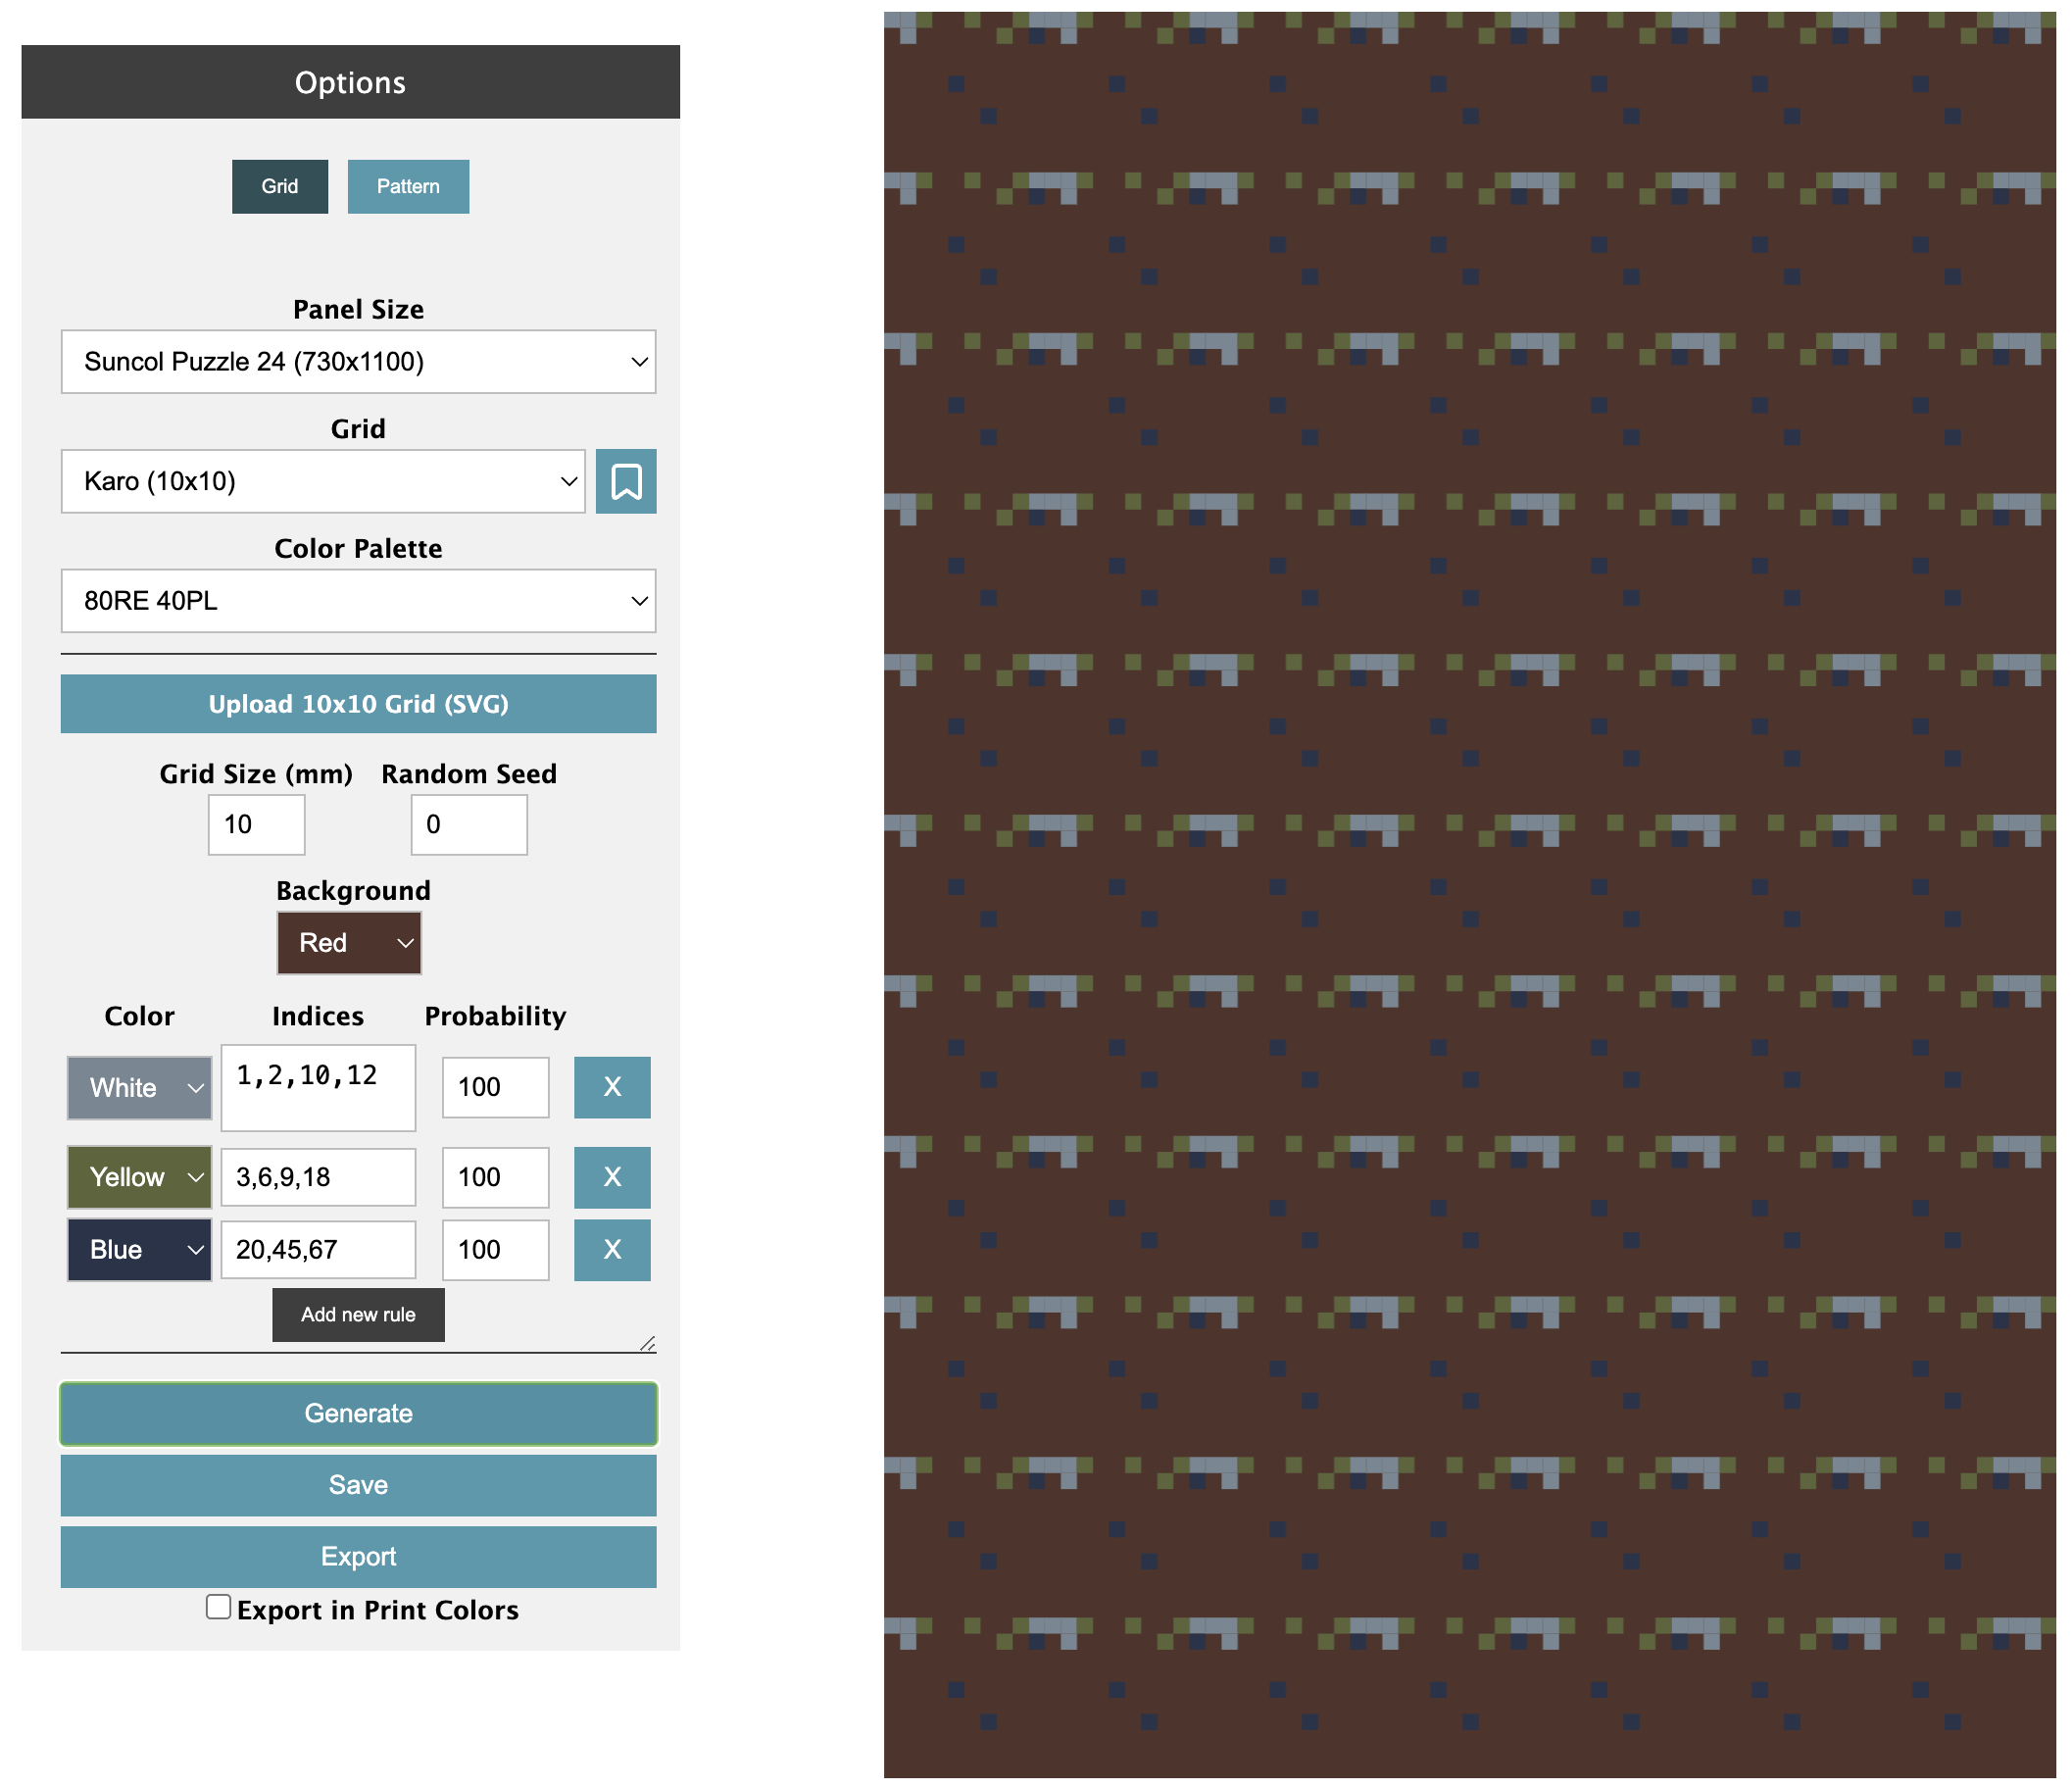Screen dimensions: 2072x1788
Task: Edit the Yellow indices field 3,6,9,18
Action: click(318, 1177)
